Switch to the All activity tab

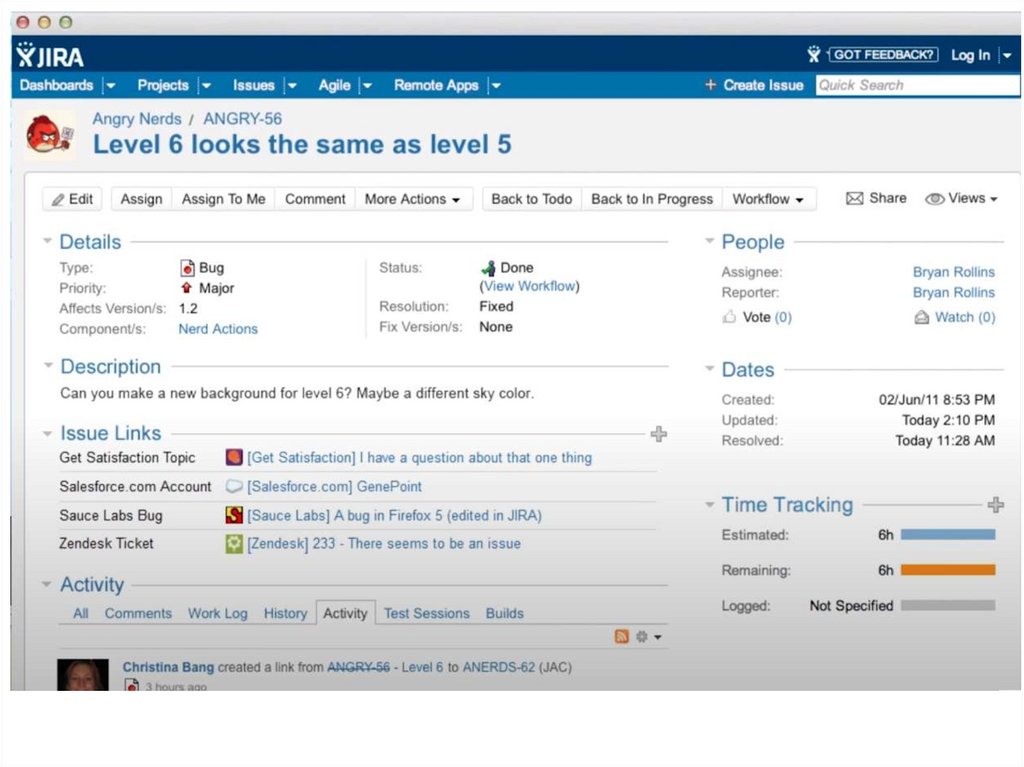pyautogui.click(x=80, y=613)
